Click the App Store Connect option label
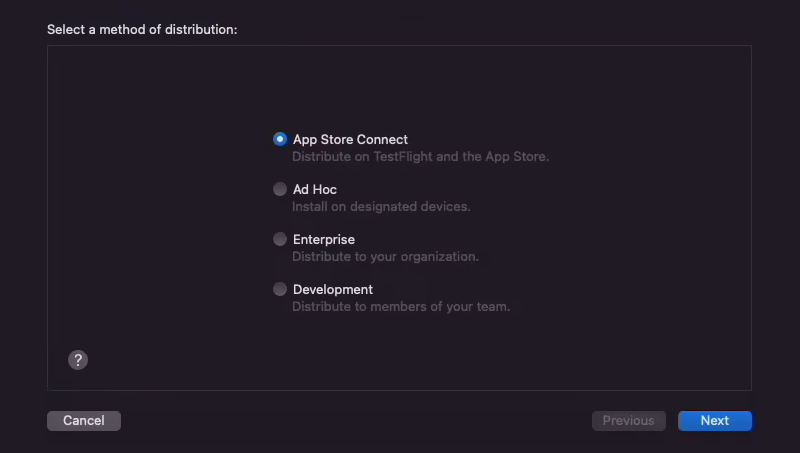This screenshot has height=453, width=800. point(350,140)
